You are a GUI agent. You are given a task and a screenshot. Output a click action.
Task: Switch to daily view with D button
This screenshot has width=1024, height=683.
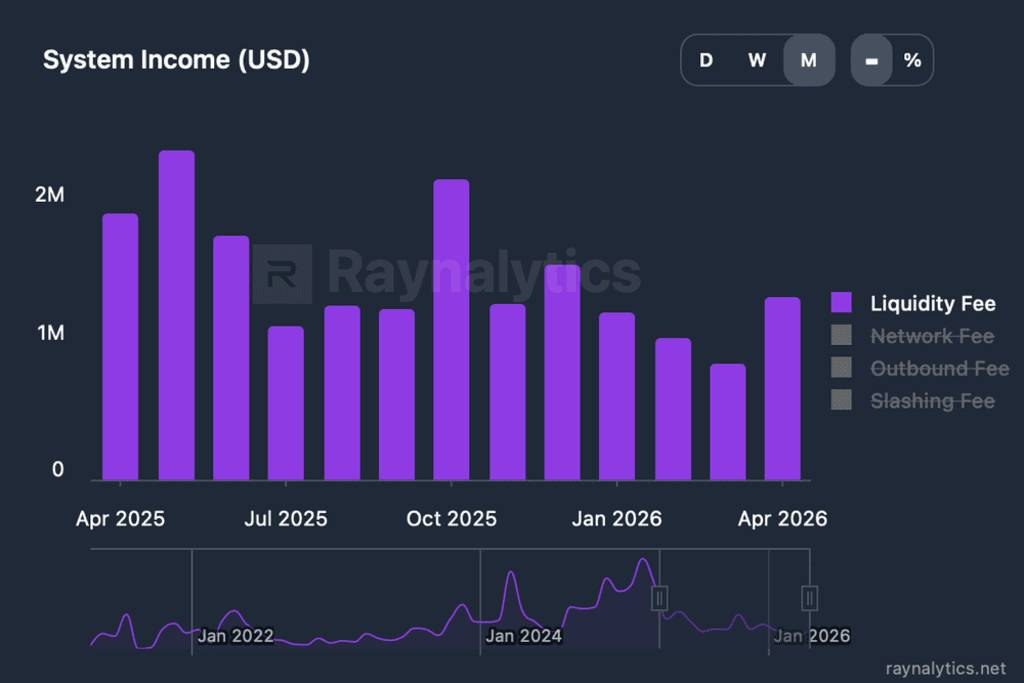706,60
